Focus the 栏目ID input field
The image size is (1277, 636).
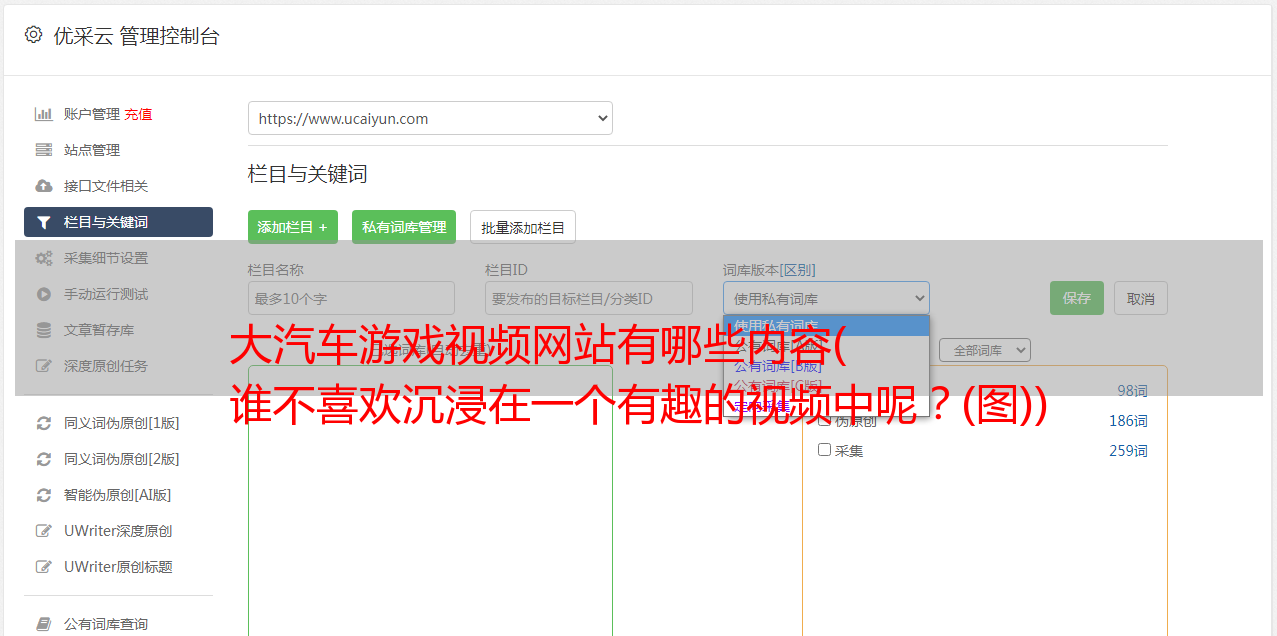tap(589, 298)
